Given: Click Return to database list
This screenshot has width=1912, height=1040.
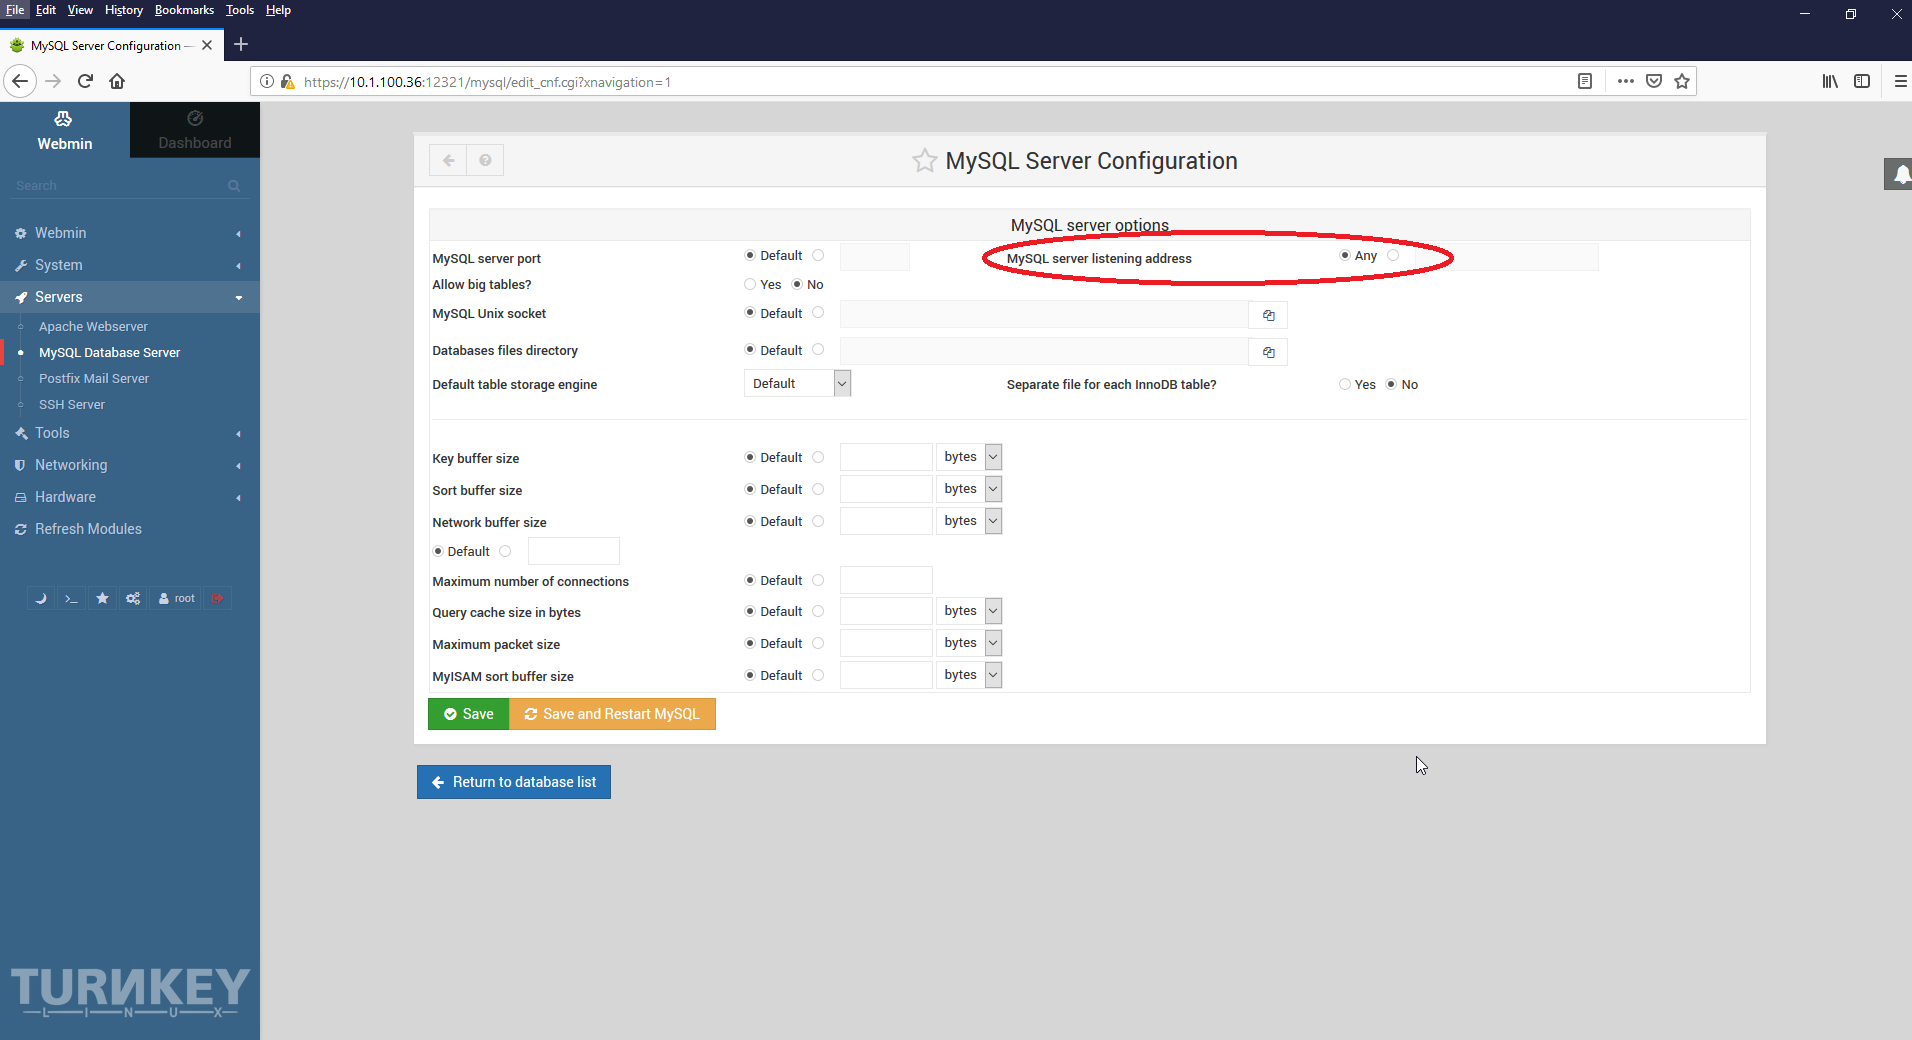Looking at the screenshot, I should (x=514, y=782).
